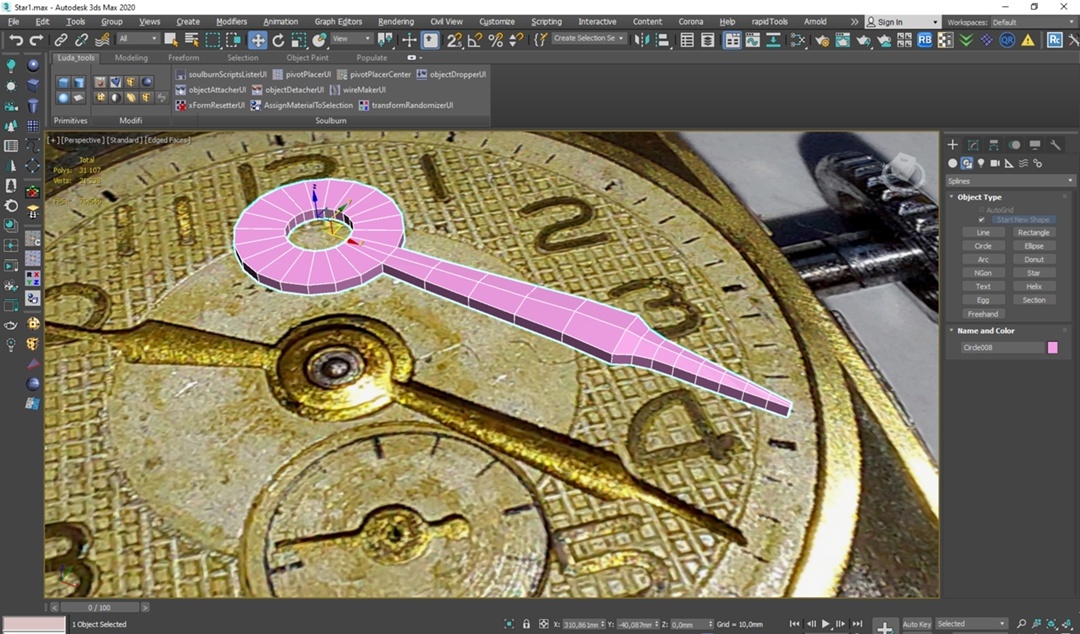Click the pink object color swatch

(1052, 348)
